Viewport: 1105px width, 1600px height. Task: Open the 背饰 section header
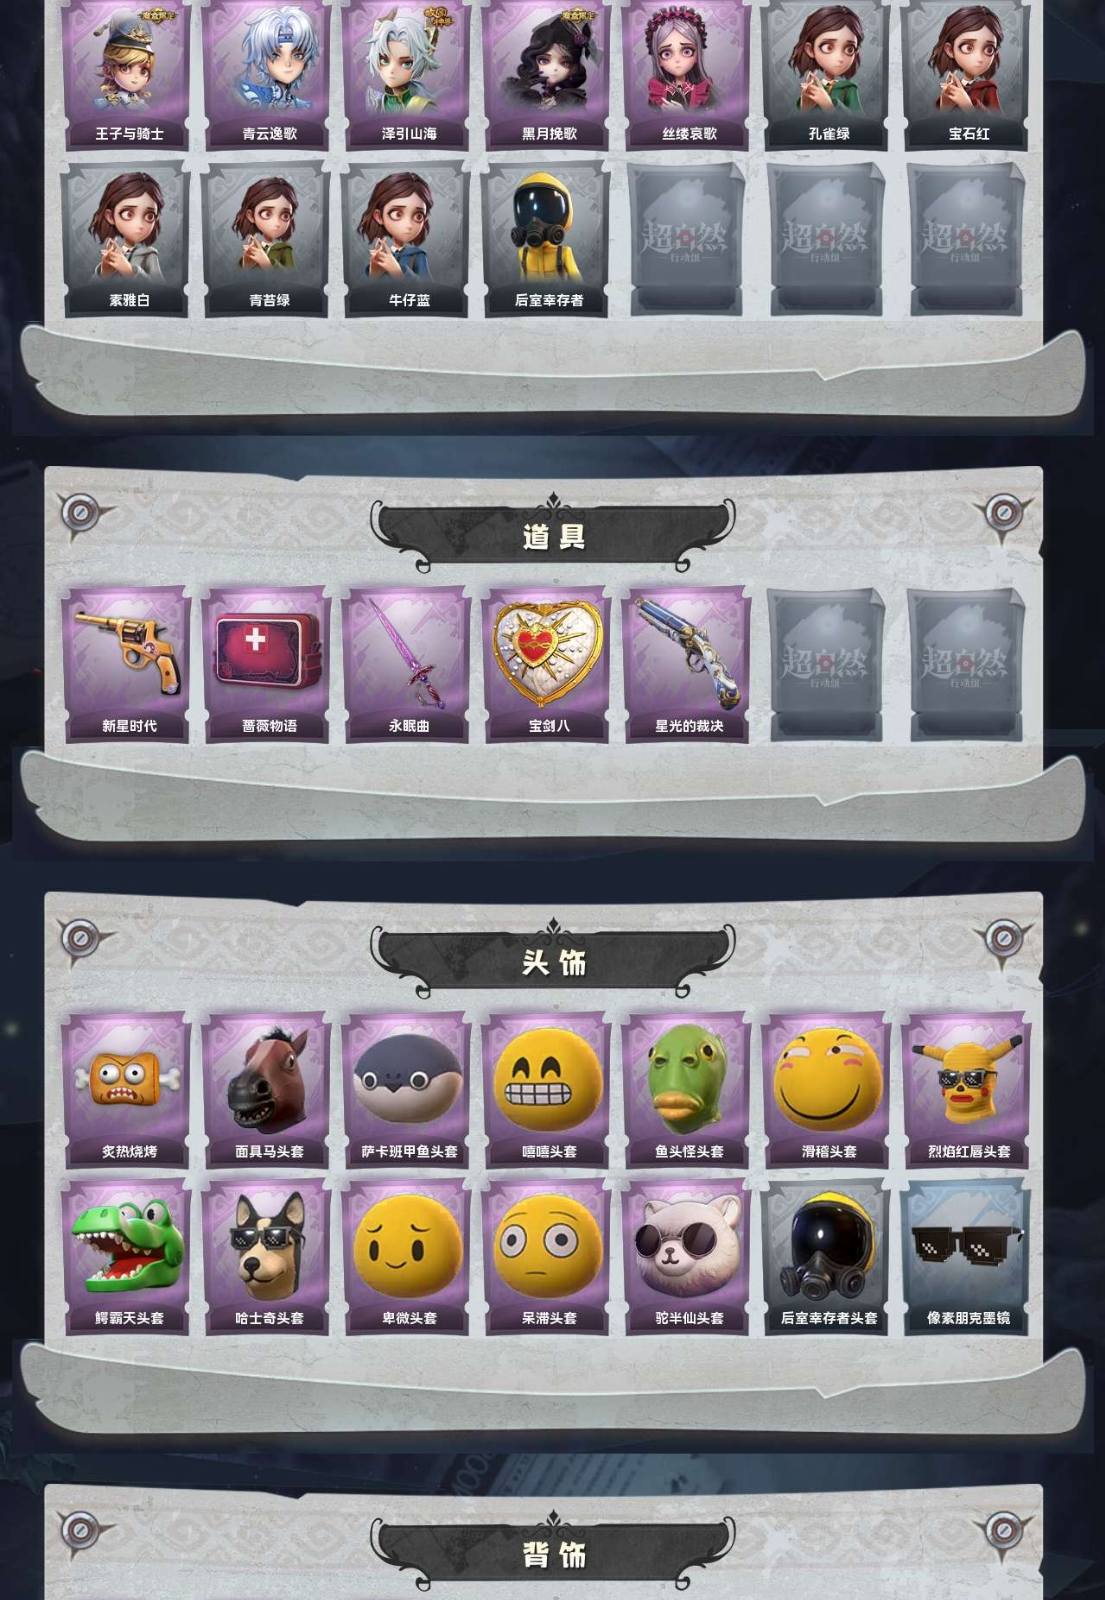point(553,1554)
